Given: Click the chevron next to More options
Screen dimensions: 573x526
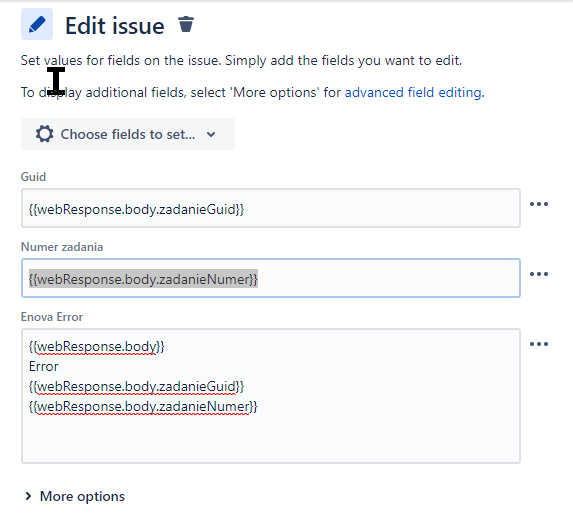Looking at the screenshot, I should pos(28,496).
